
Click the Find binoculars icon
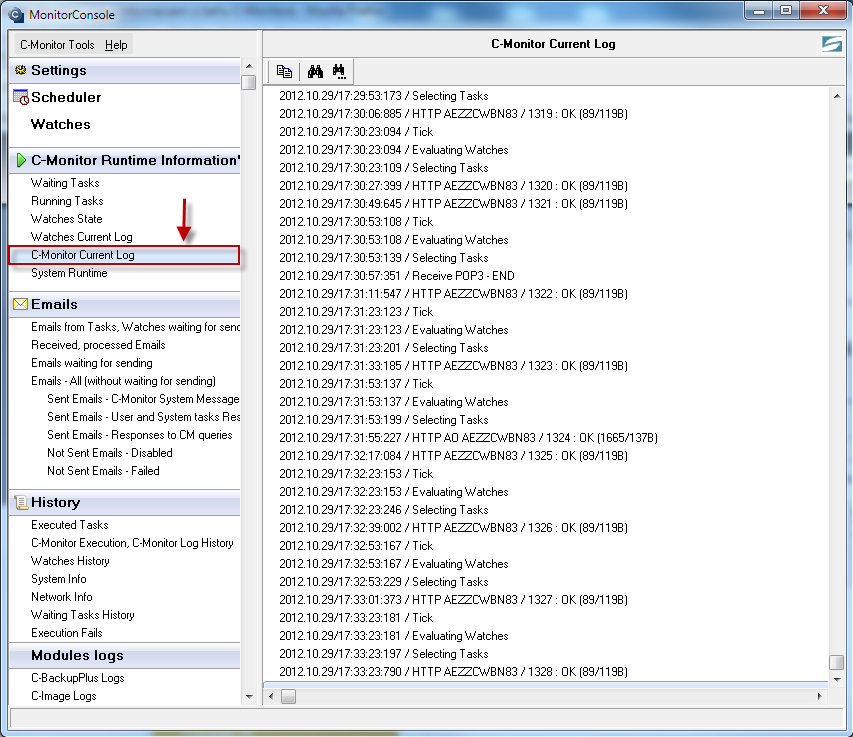pyautogui.click(x=315, y=71)
